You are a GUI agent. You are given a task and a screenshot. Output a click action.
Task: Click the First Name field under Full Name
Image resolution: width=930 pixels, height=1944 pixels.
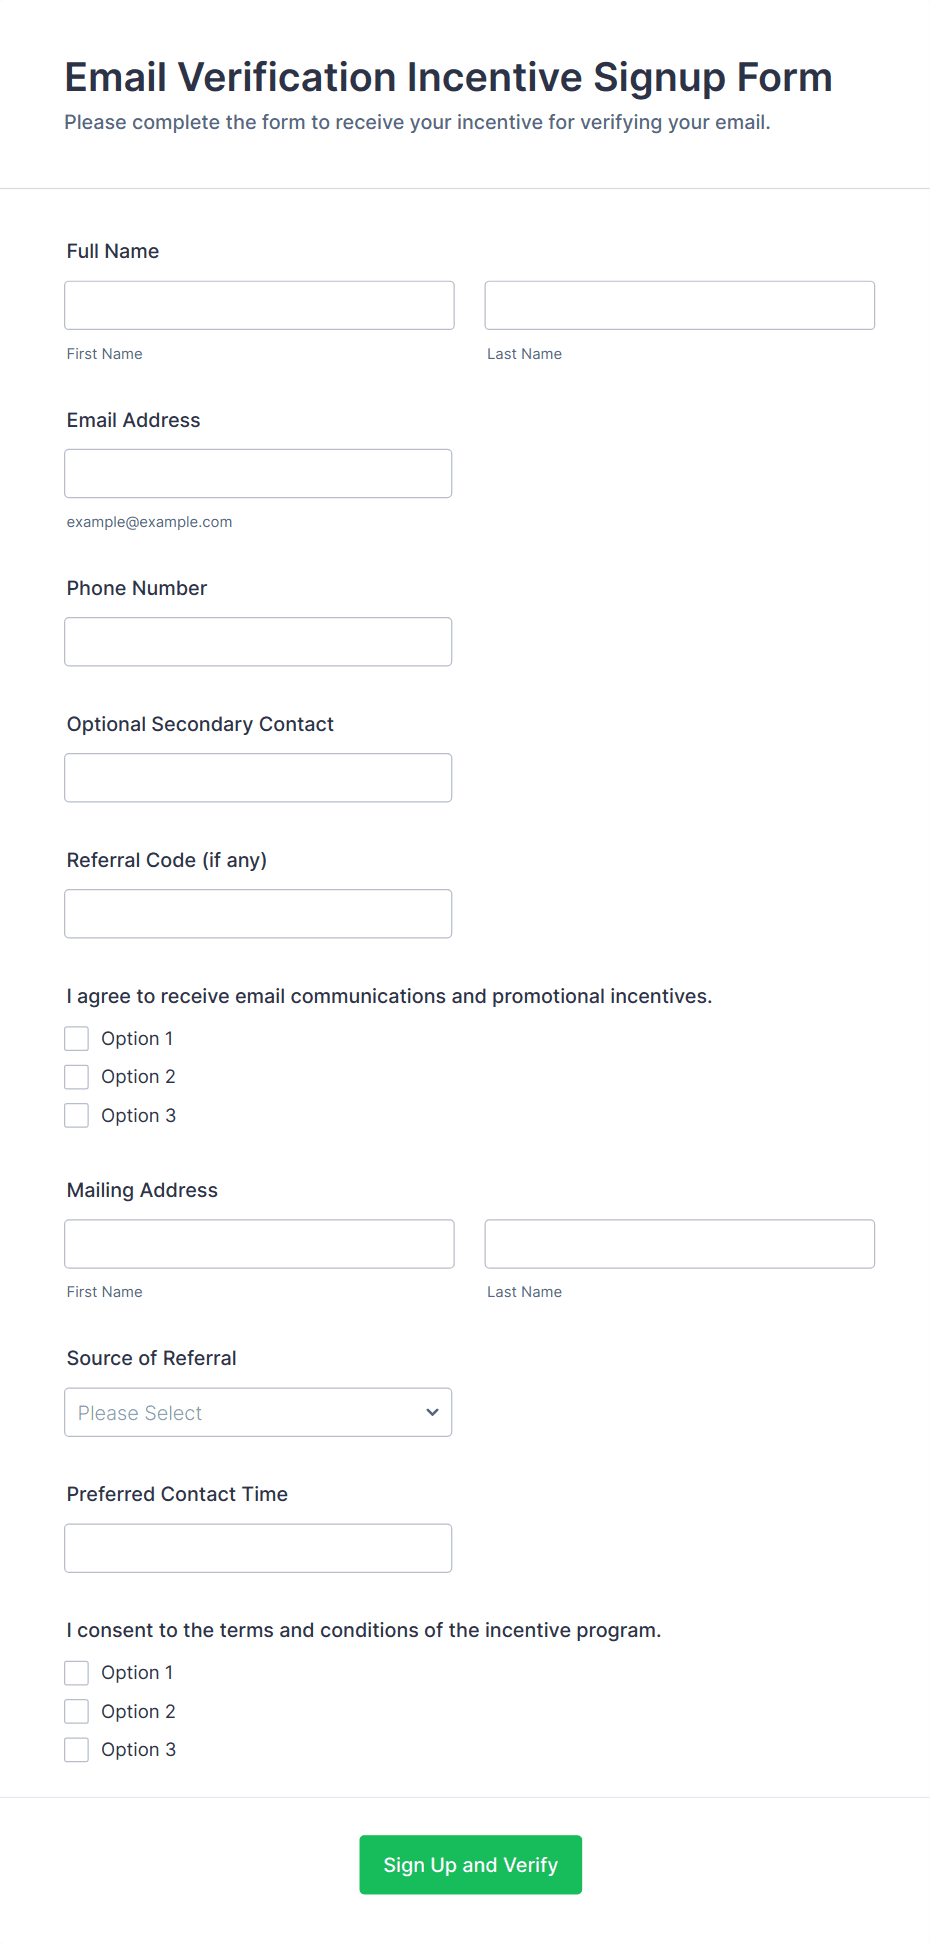tap(259, 305)
